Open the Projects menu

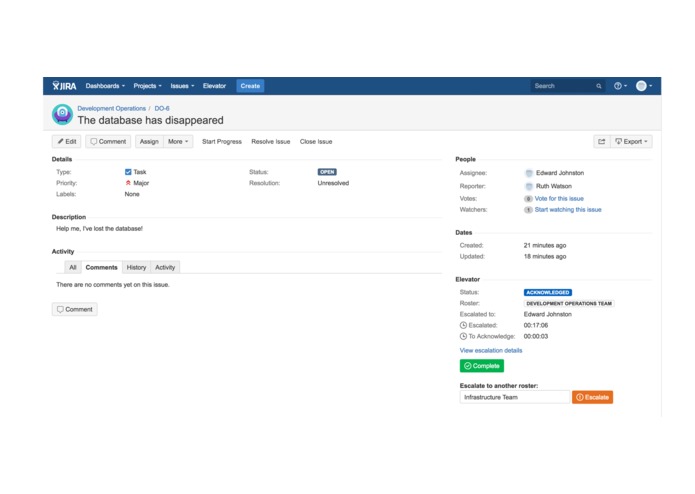coord(147,86)
